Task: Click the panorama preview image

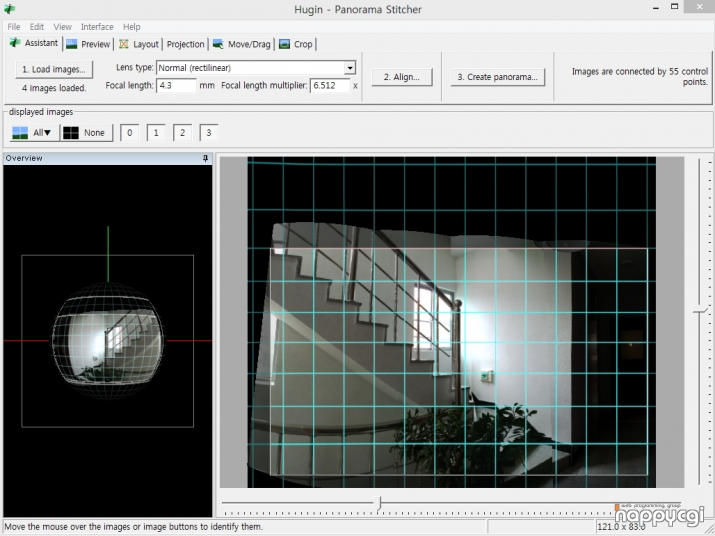Action: (x=451, y=322)
